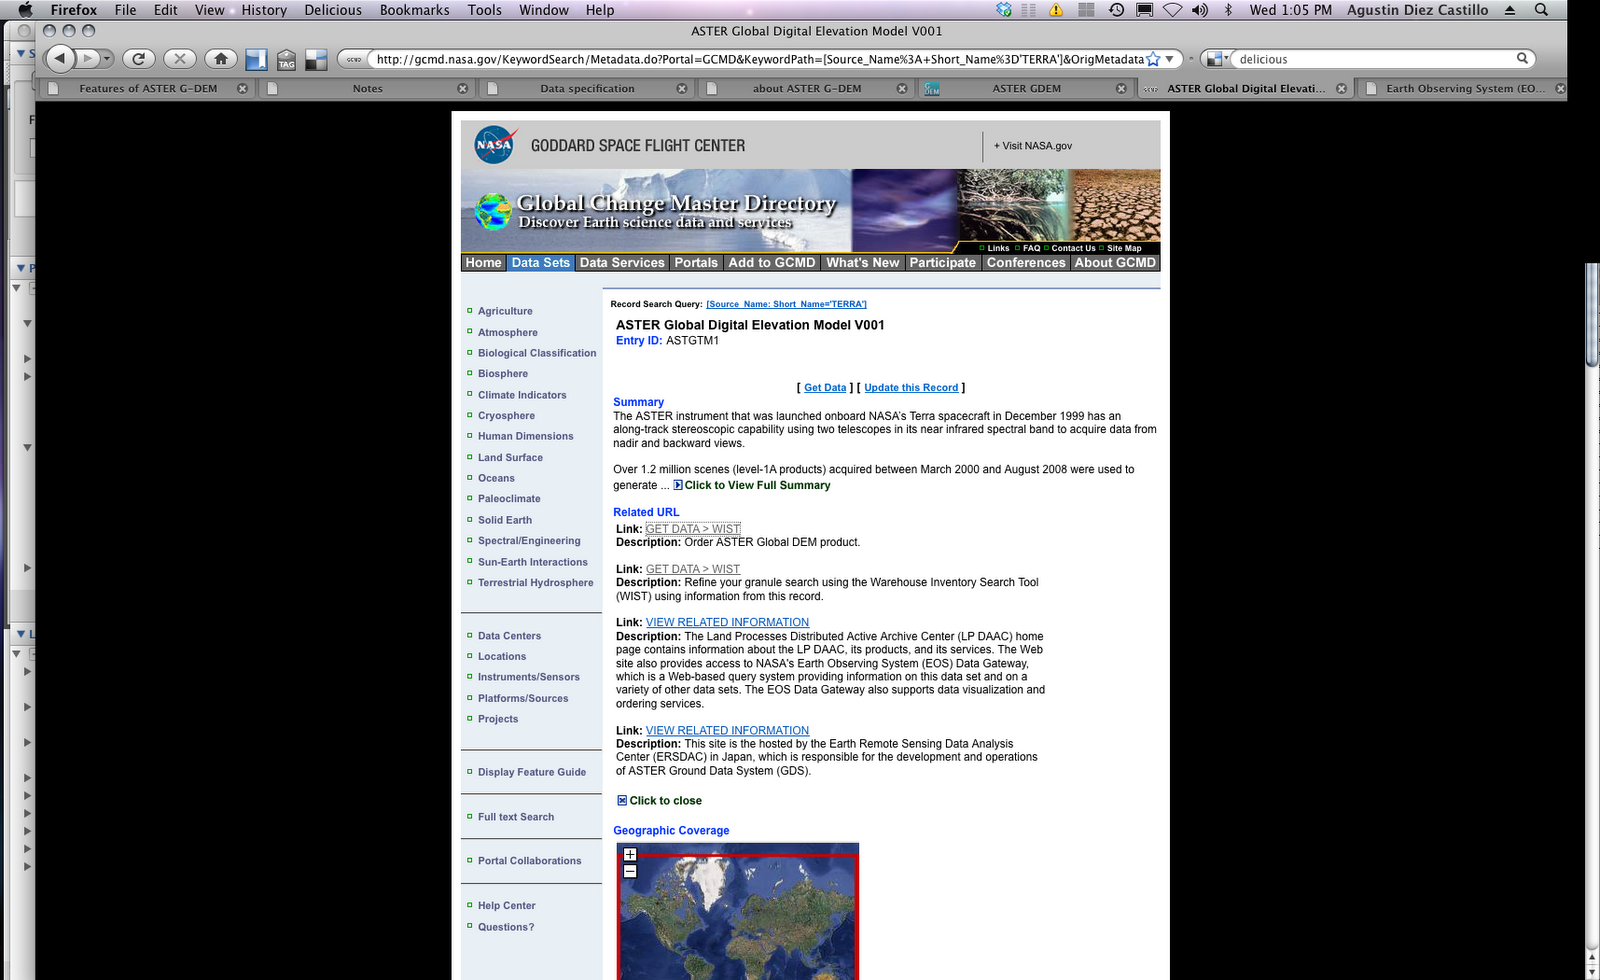Viewport: 1600px width, 980px height.
Task: Click the vertical scrollbar thumb
Action: pyautogui.click(x=1592, y=315)
